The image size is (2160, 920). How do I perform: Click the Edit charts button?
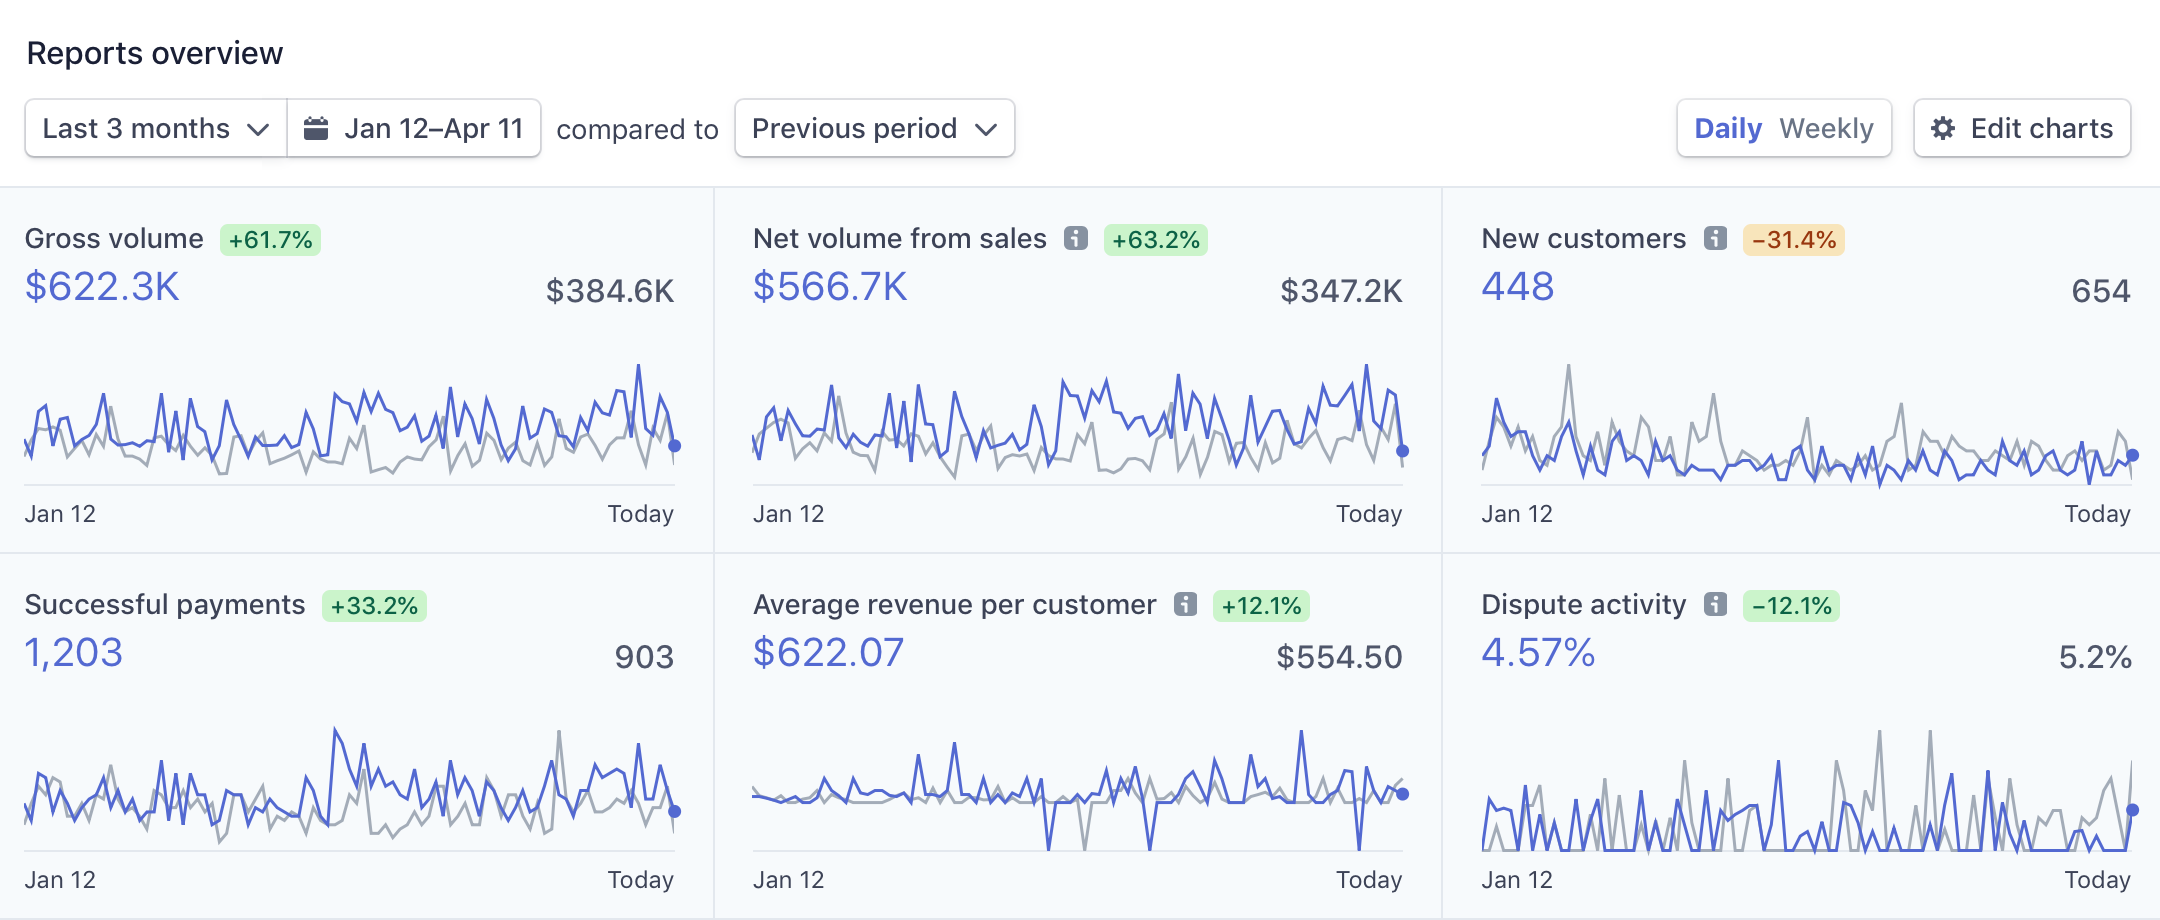pyautogui.click(x=2022, y=128)
